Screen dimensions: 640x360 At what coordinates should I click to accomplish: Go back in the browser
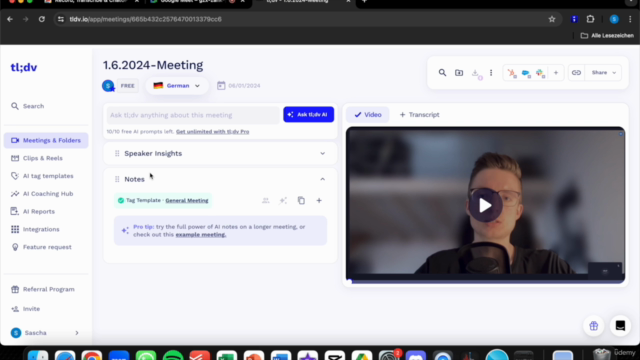(x=10, y=19)
